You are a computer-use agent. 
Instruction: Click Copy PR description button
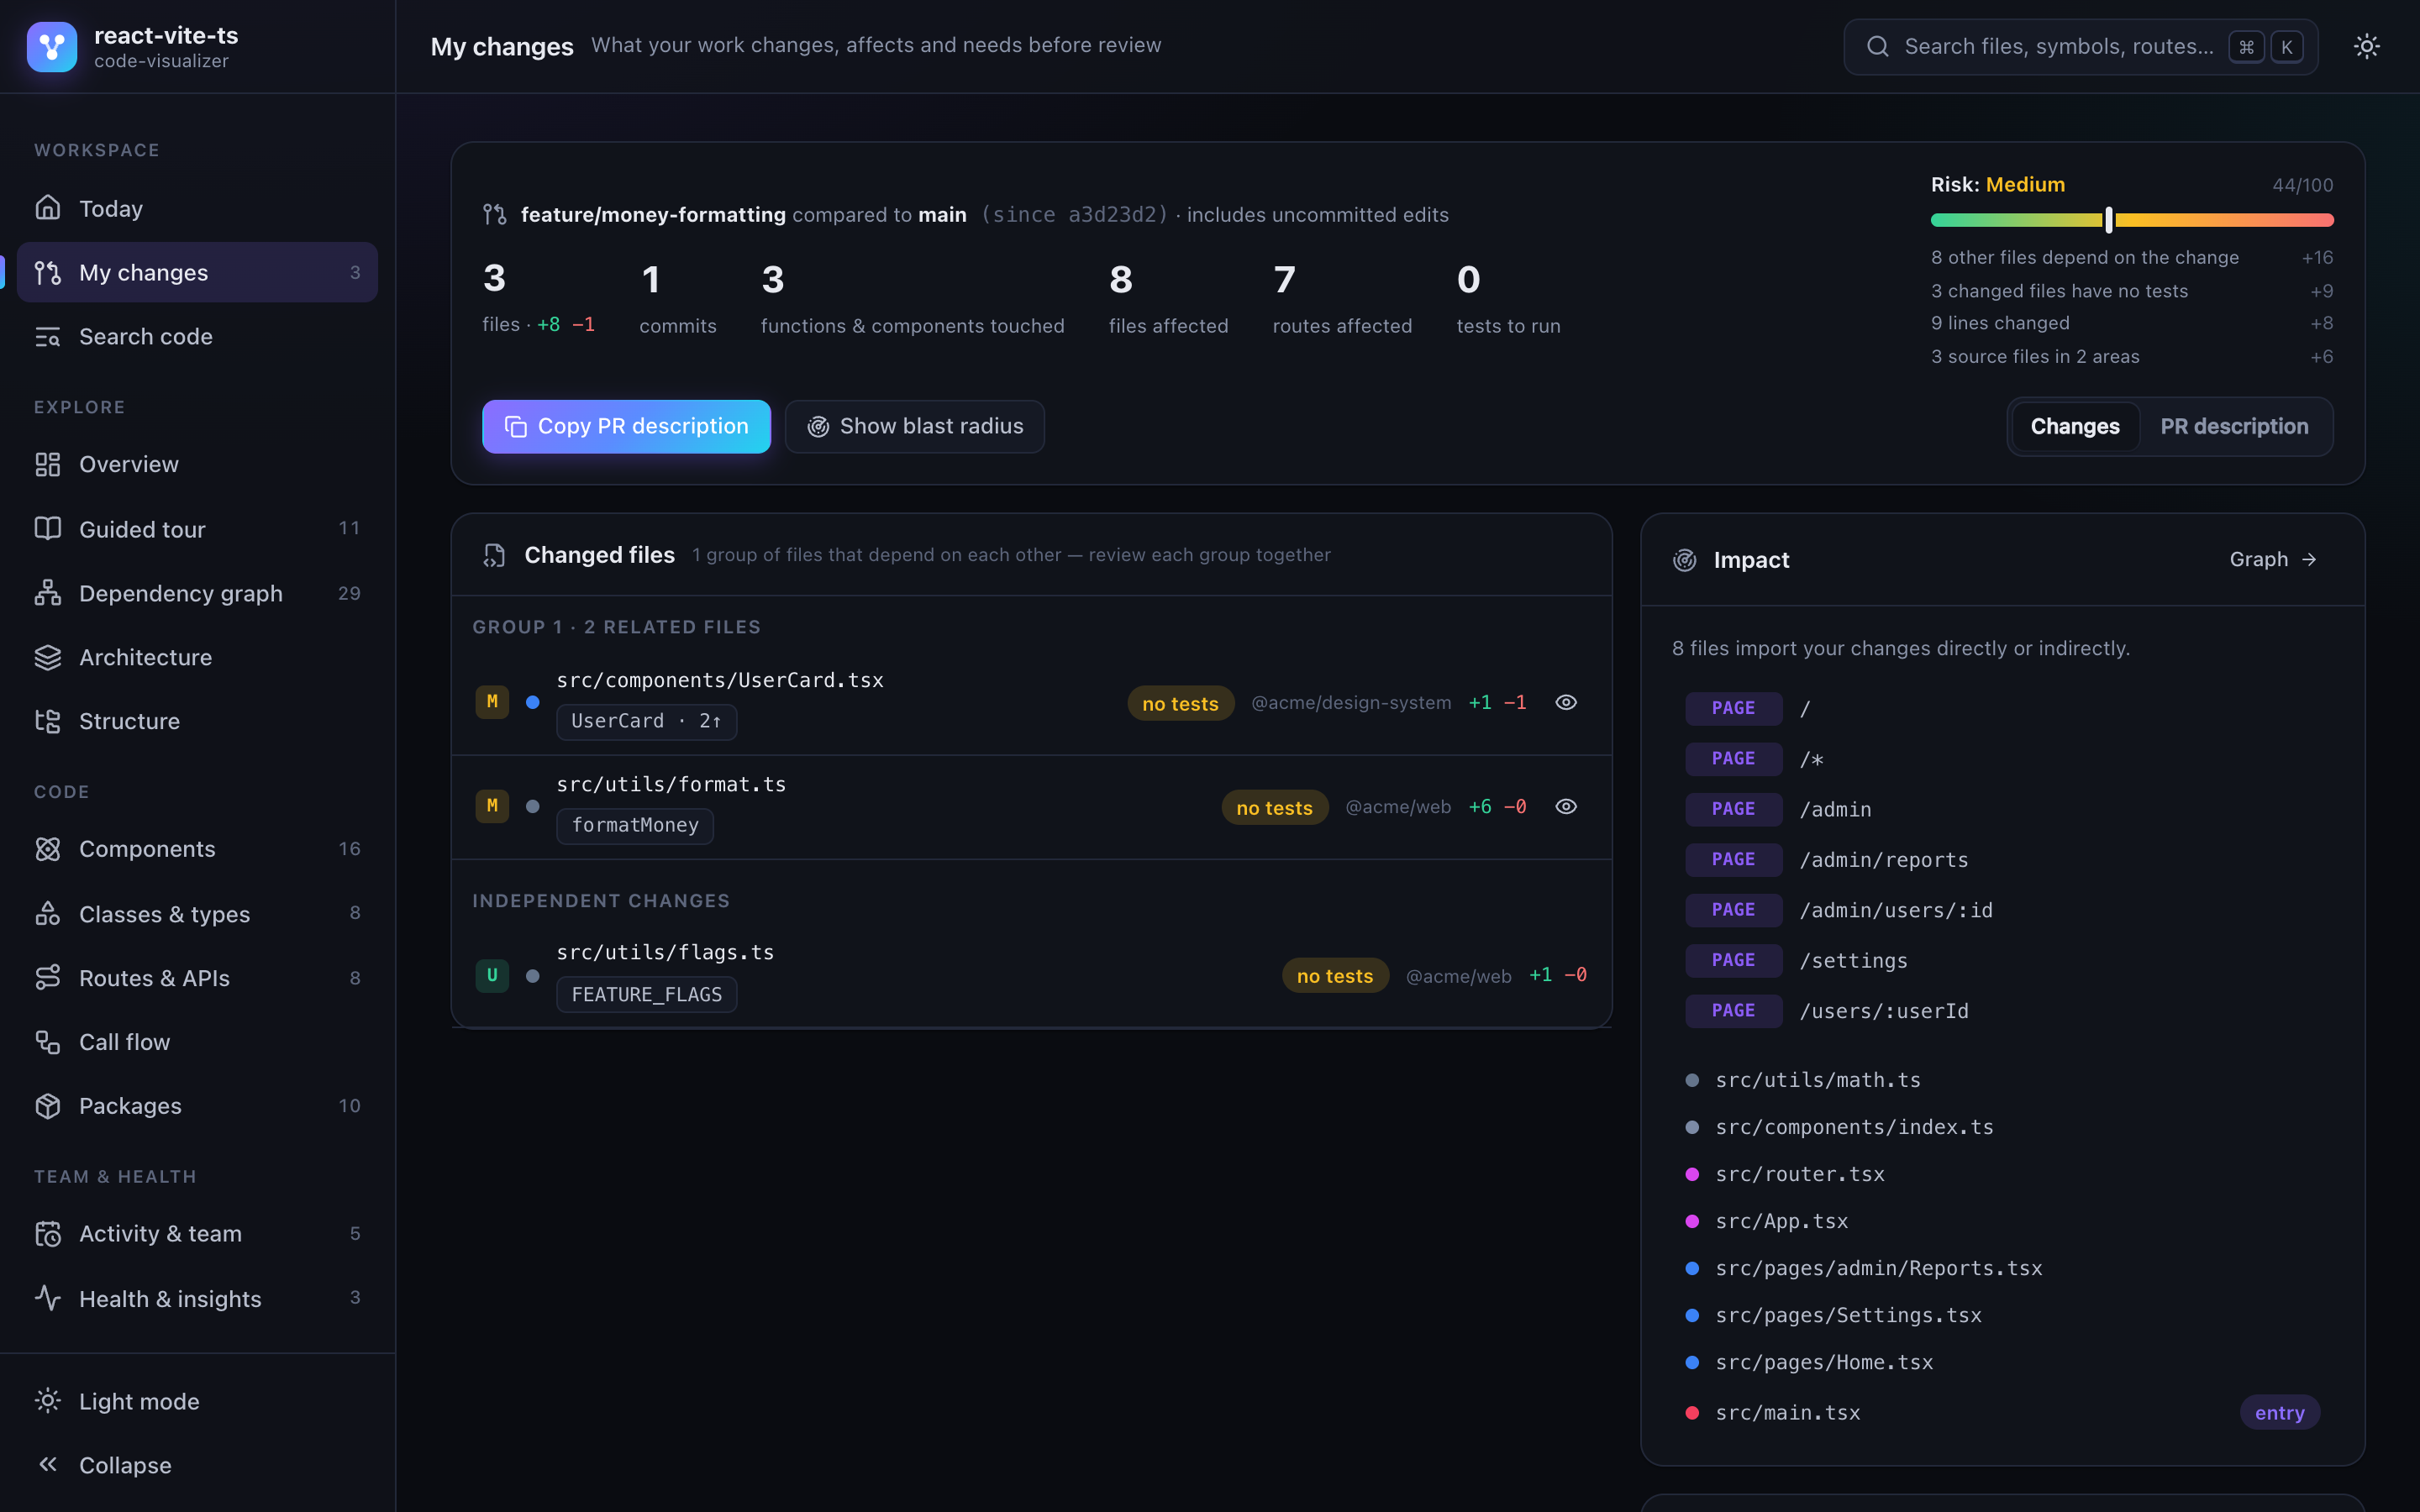[626, 427]
